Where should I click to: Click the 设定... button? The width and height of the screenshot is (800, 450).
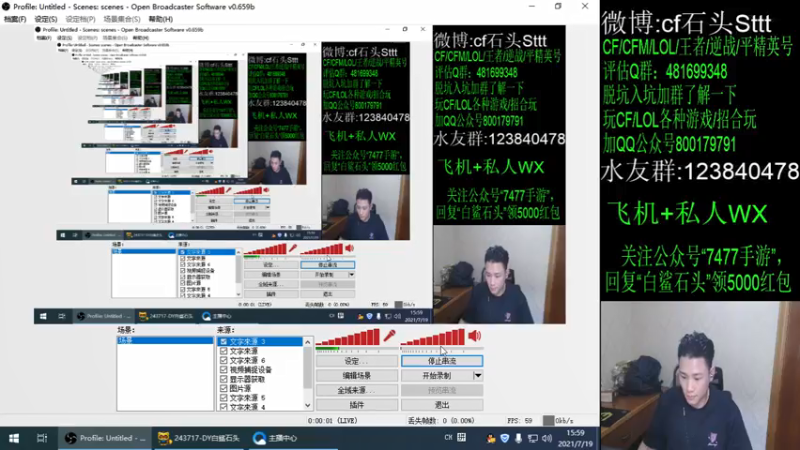(357, 361)
